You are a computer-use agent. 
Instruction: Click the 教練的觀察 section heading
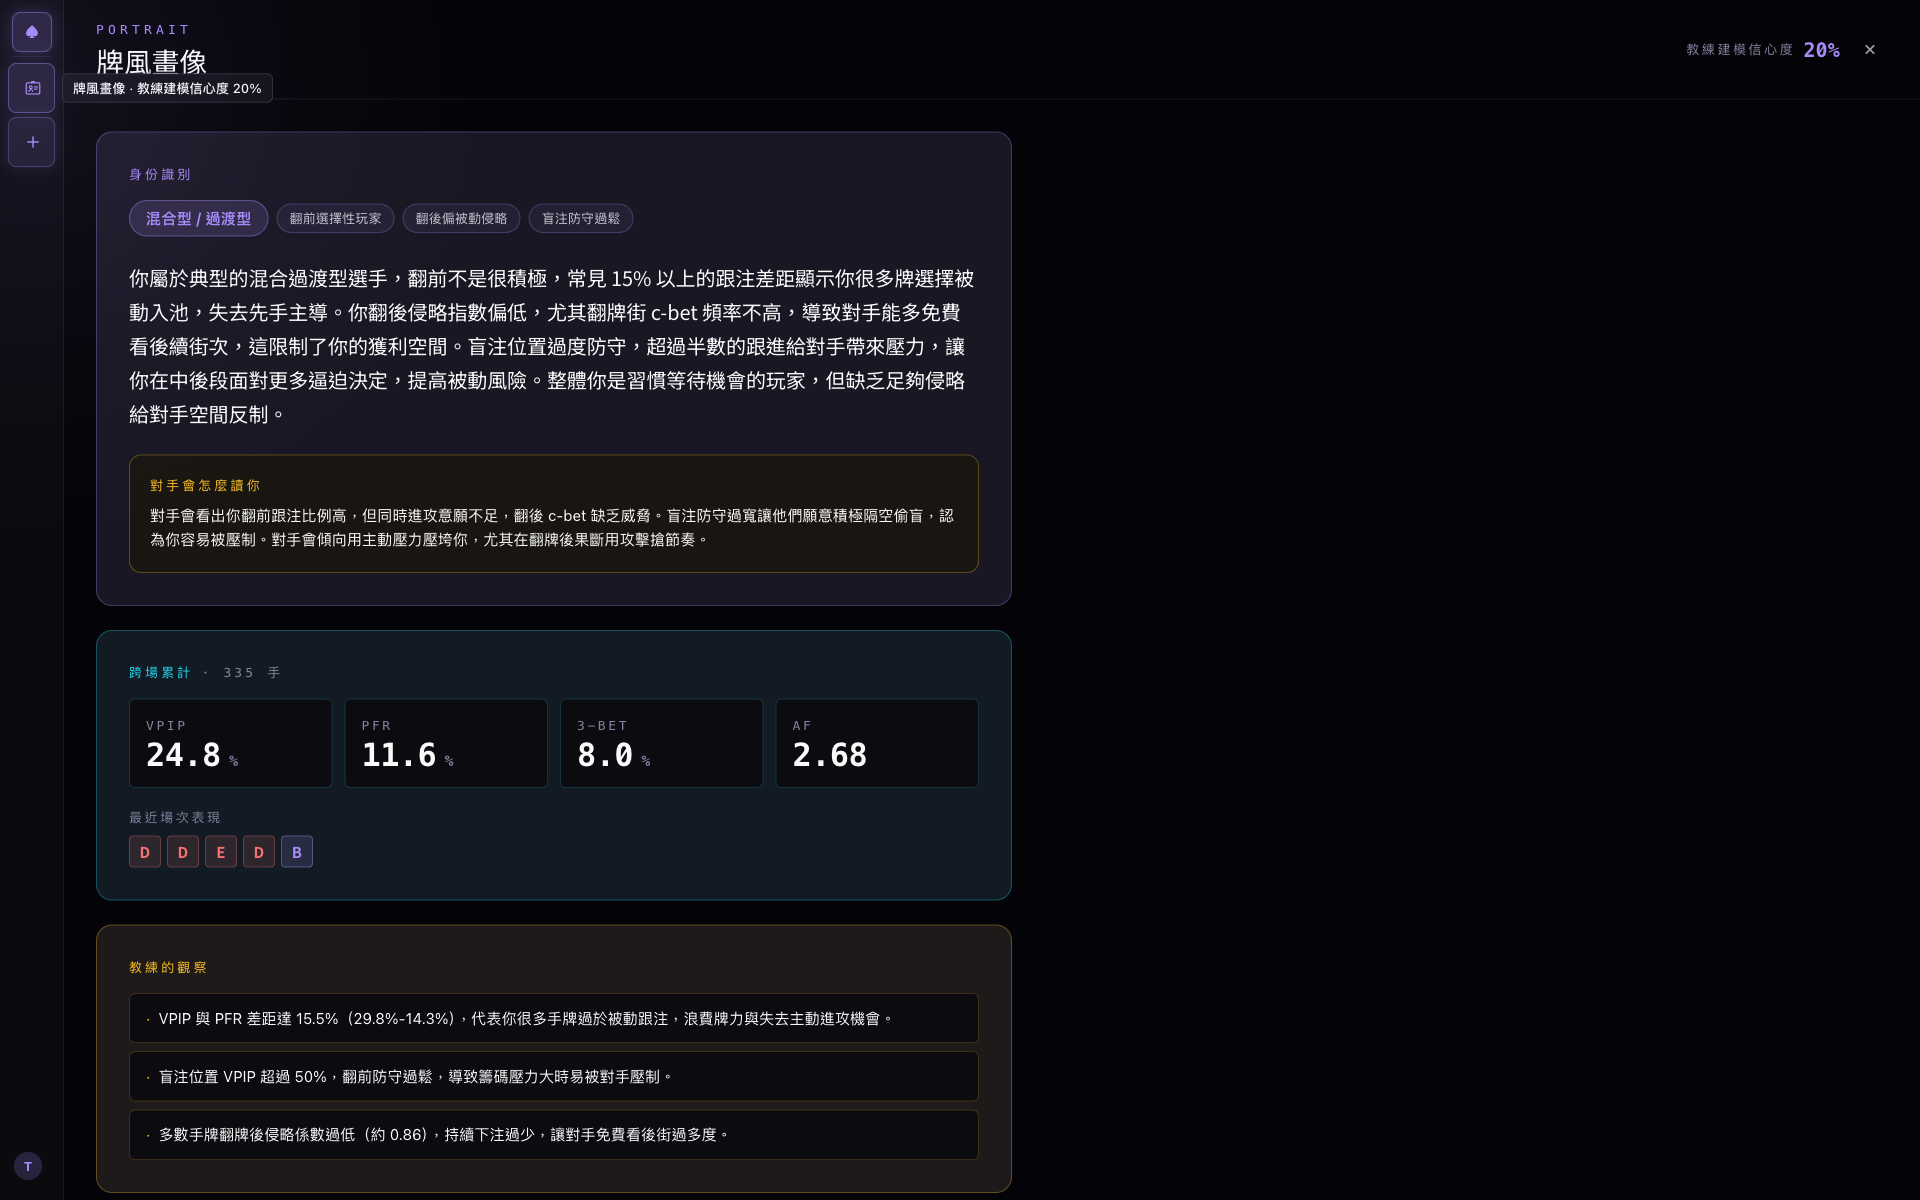[168, 968]
